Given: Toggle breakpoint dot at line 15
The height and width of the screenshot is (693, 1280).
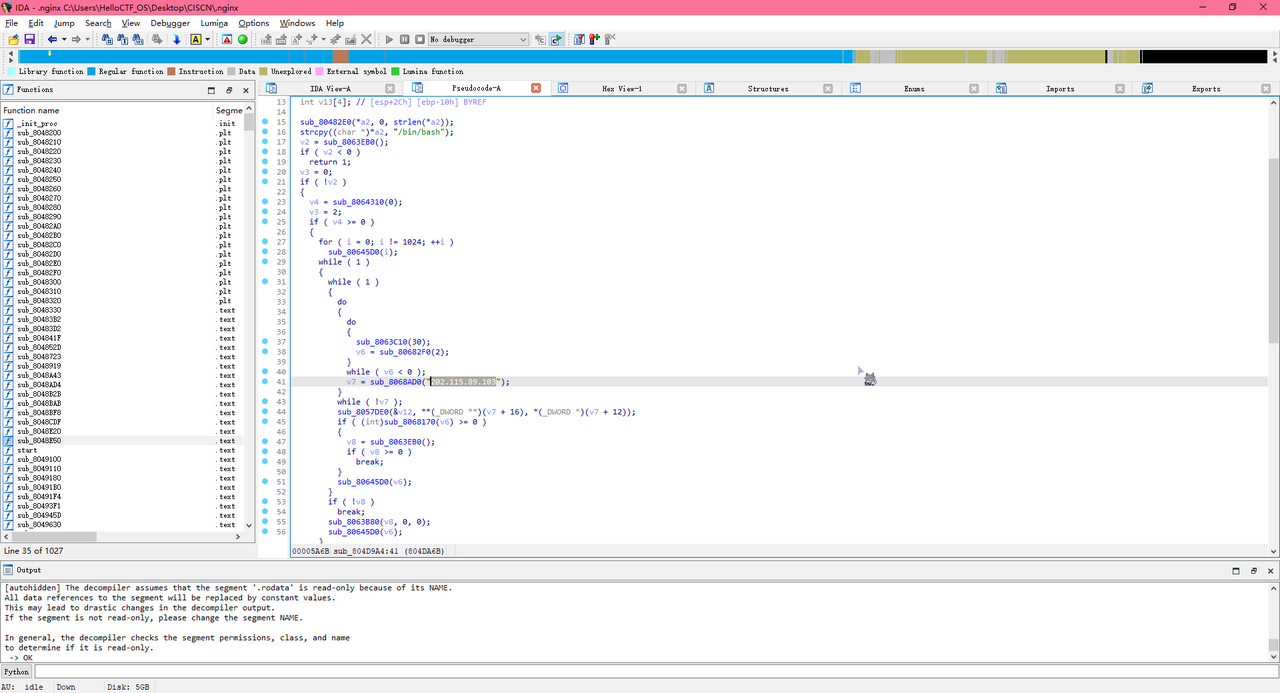Looking at the screenshot, I should [265, 122].
